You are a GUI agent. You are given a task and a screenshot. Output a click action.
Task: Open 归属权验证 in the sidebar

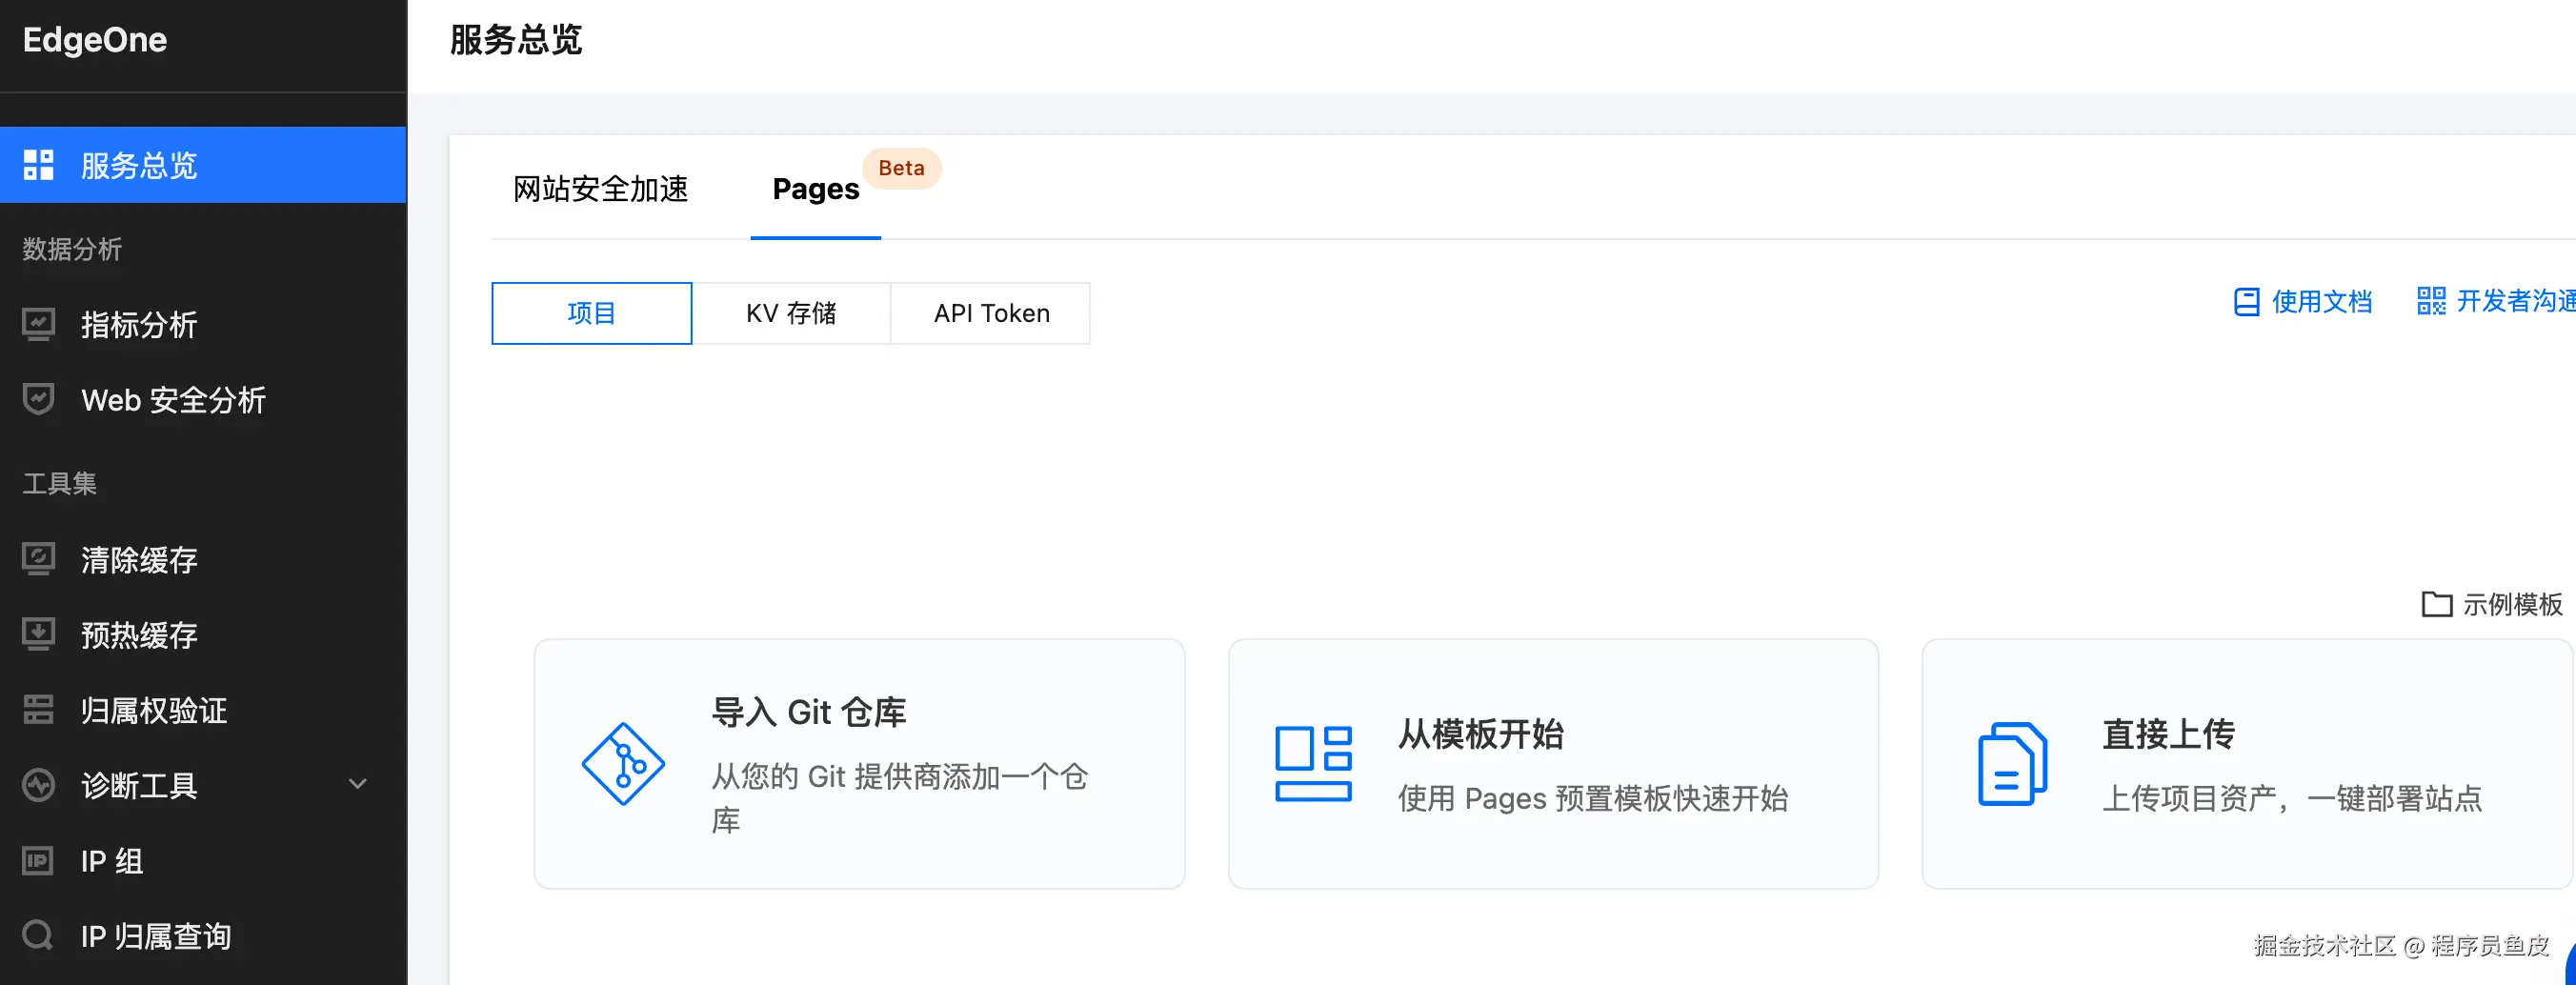pos(203,710)
